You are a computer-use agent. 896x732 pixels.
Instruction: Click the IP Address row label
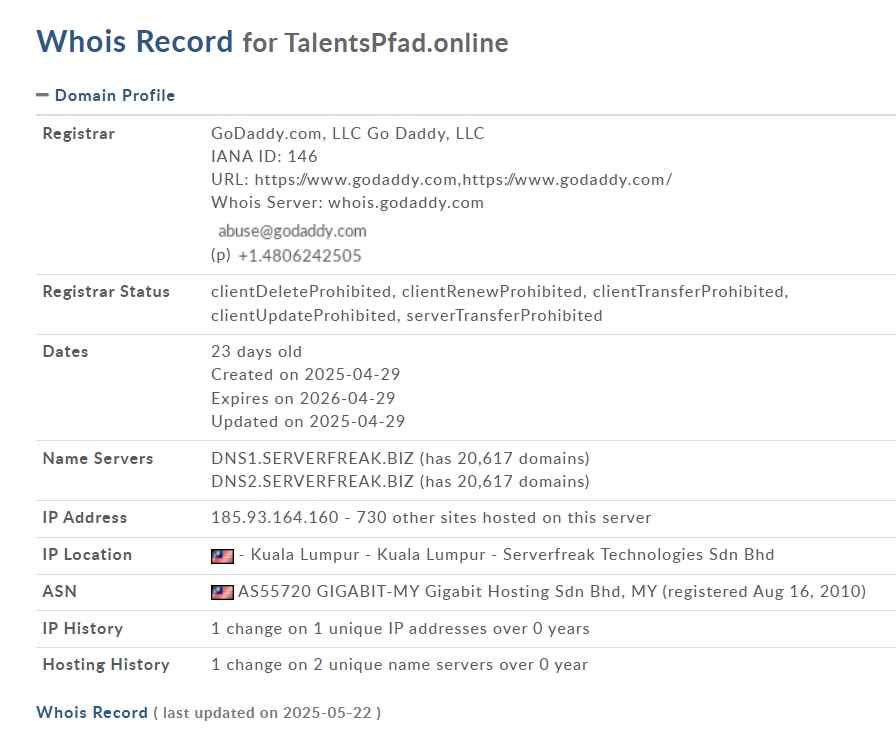pos(85,518)
